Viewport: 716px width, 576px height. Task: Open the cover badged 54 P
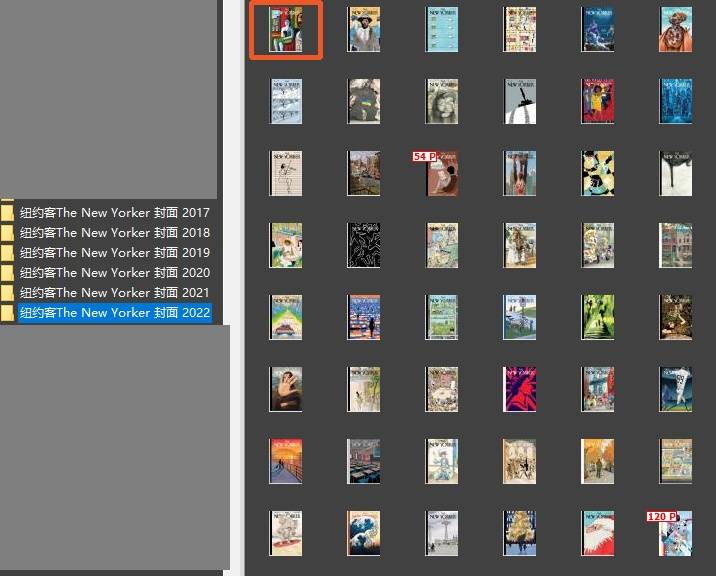[x=442, y=174]
